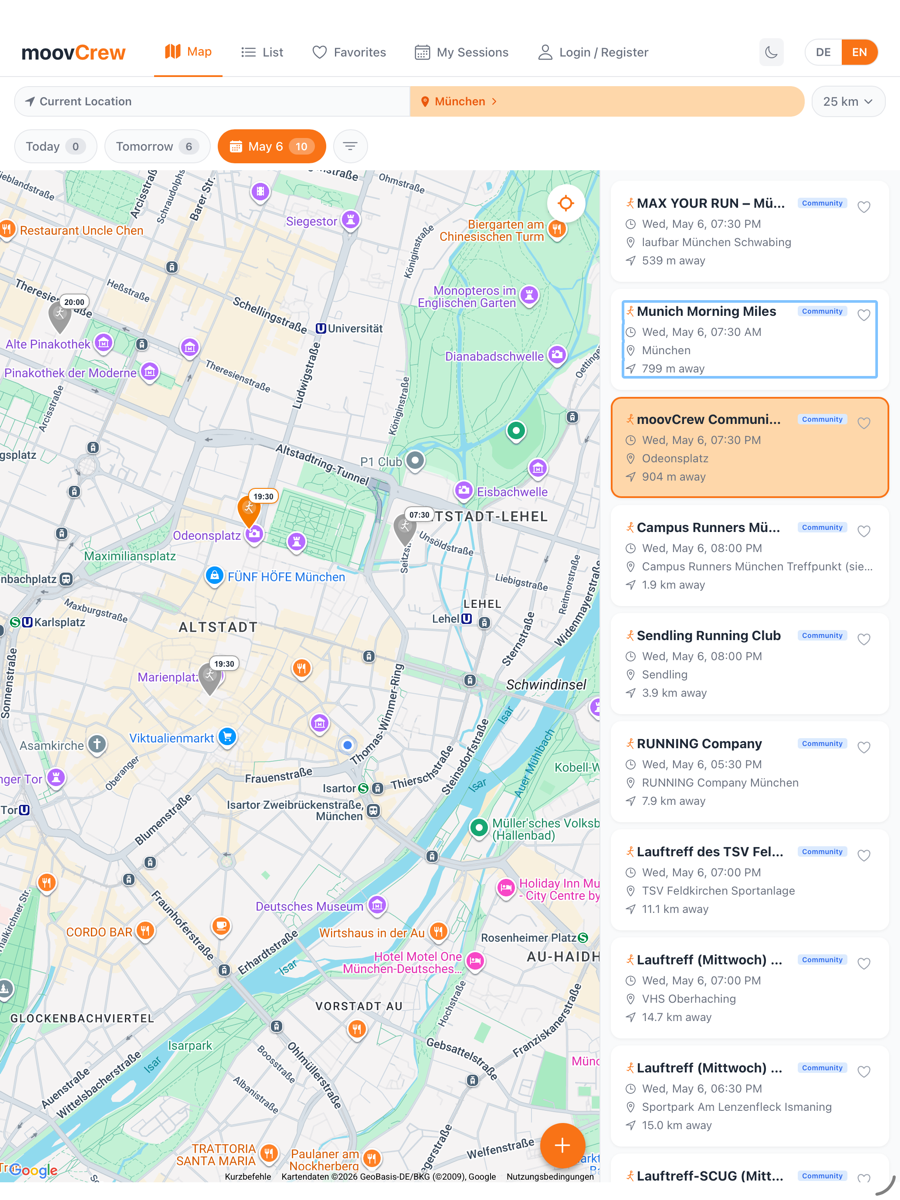Open Kurzbefehle map shortcuts link
This screenshot has width=900, height=1200.
point(248,1177)
